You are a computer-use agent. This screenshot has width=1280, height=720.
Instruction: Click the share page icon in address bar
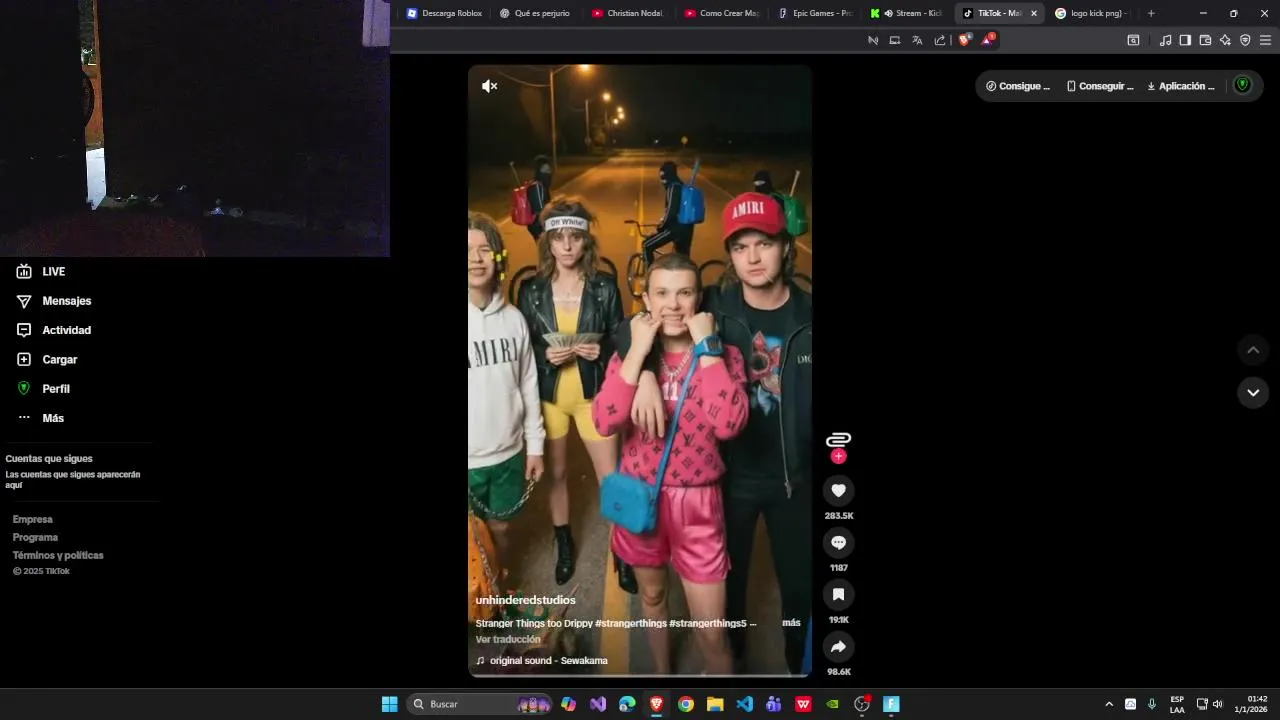pos(940,40)
